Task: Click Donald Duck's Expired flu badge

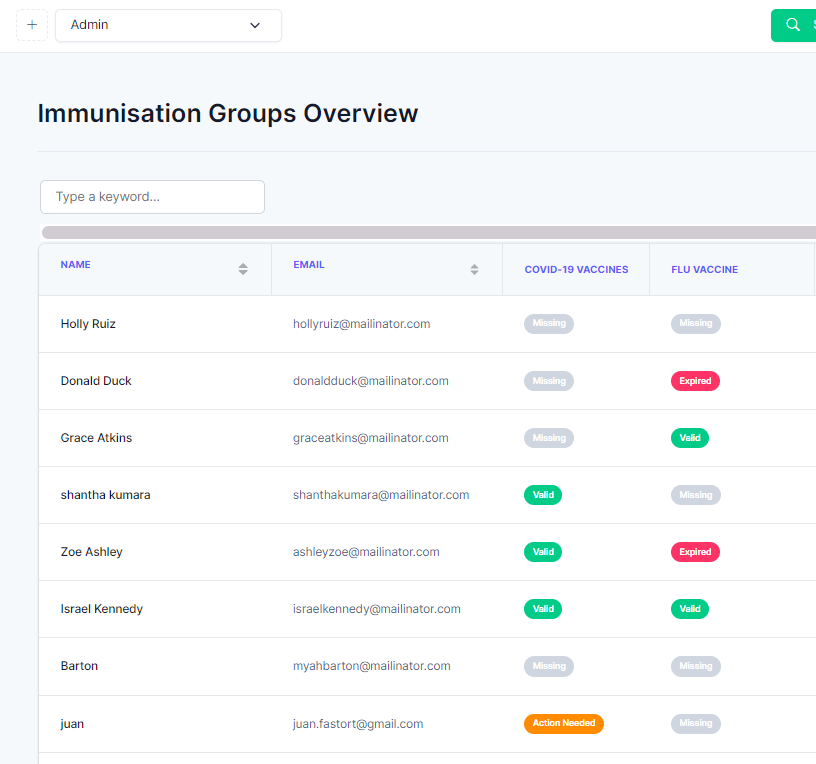Action: [695, 381]
